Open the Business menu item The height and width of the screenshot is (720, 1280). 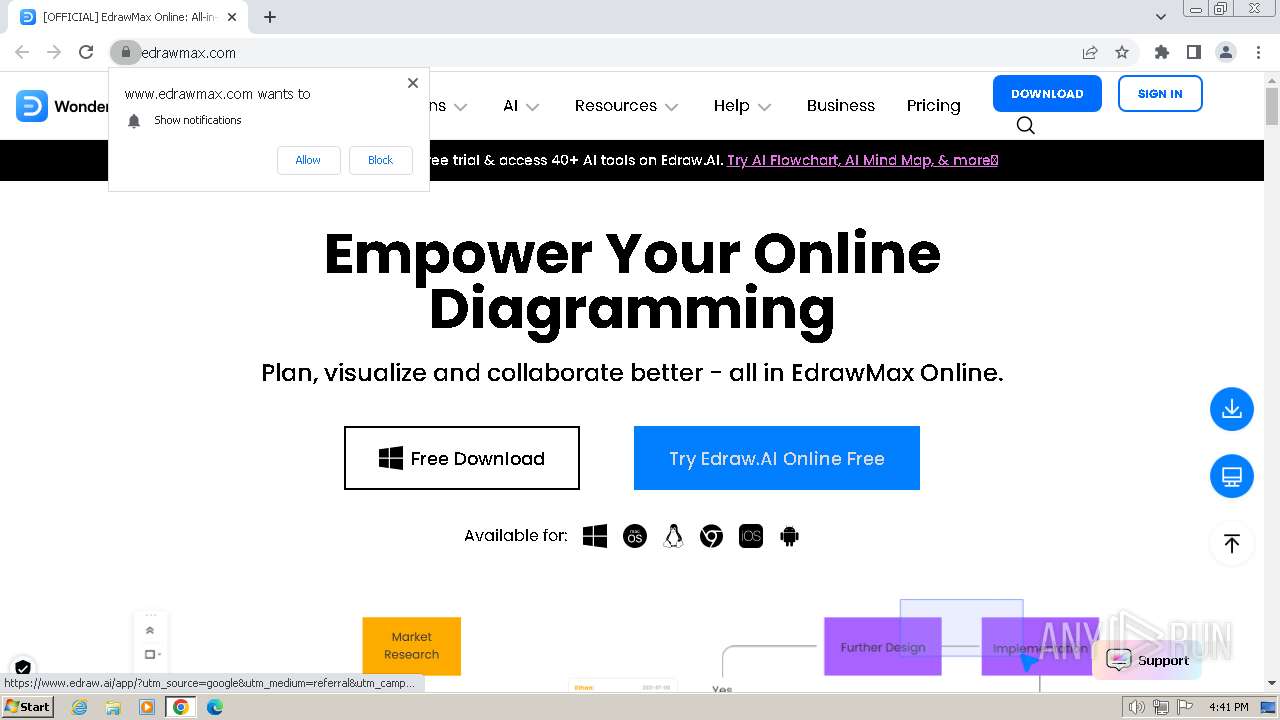[841, 105]
